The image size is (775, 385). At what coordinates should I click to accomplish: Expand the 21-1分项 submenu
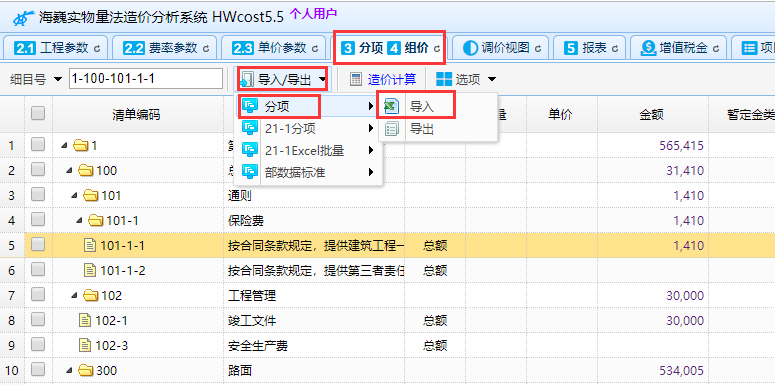click(x=371, y=128)
